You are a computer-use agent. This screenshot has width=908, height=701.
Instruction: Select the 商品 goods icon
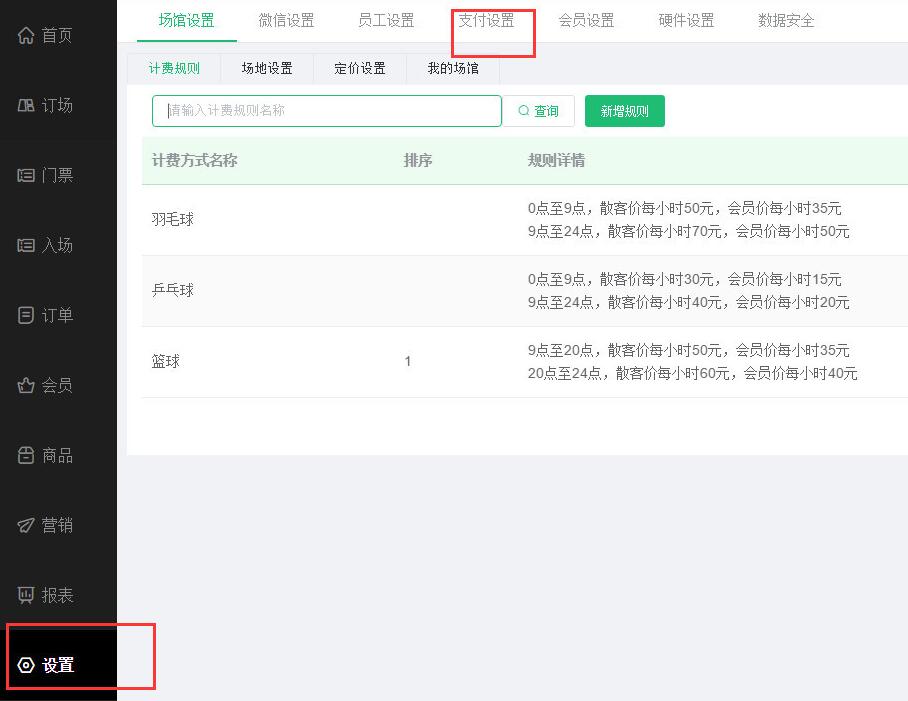pyautogui.click(x=27, y=456)
